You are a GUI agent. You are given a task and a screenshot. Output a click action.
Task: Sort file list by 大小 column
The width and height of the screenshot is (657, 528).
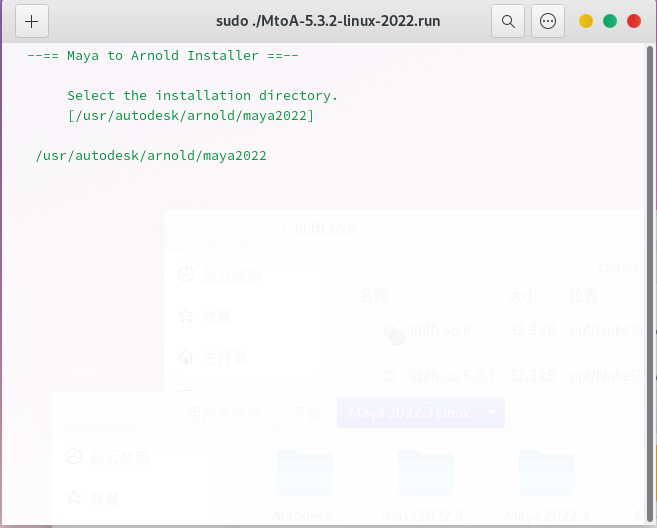coord(522,295)
